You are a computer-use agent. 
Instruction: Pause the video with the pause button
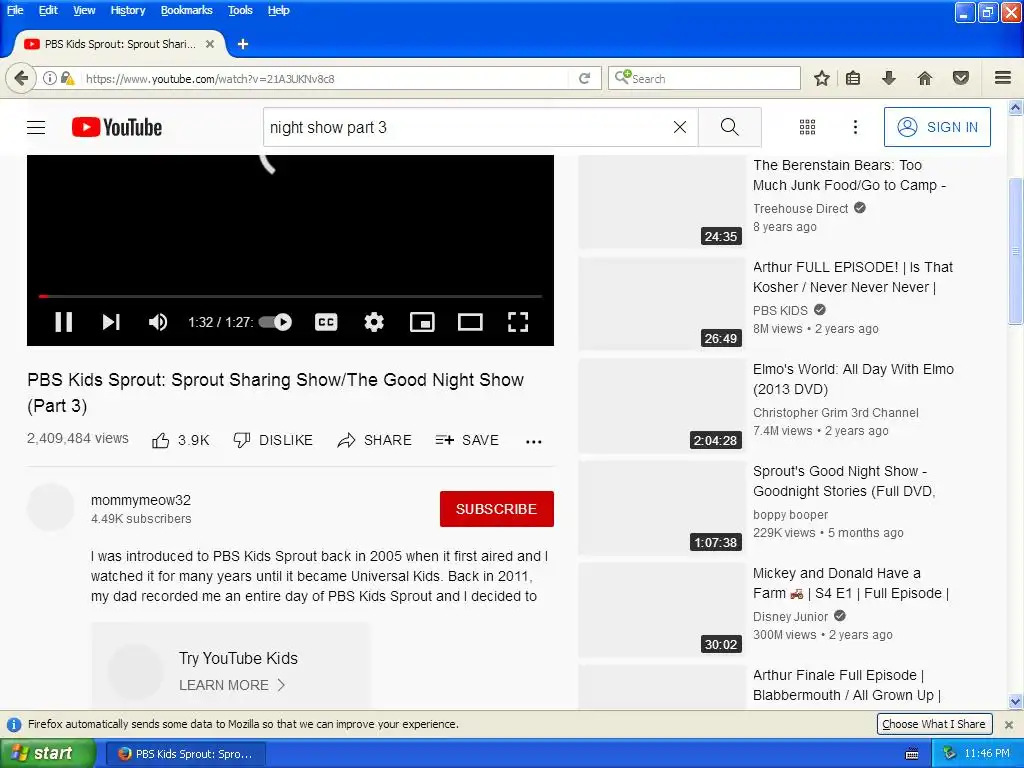tap(63, 322)
